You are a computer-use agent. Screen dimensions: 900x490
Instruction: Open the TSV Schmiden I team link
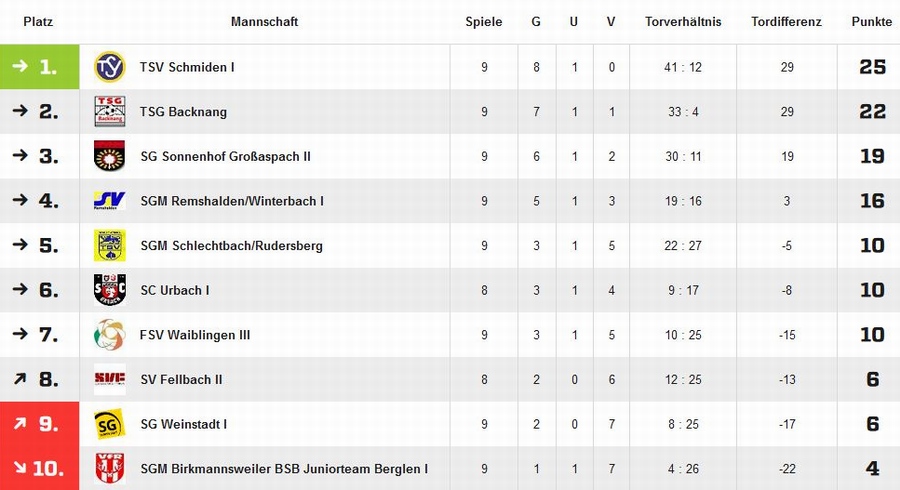pos(187,67)
